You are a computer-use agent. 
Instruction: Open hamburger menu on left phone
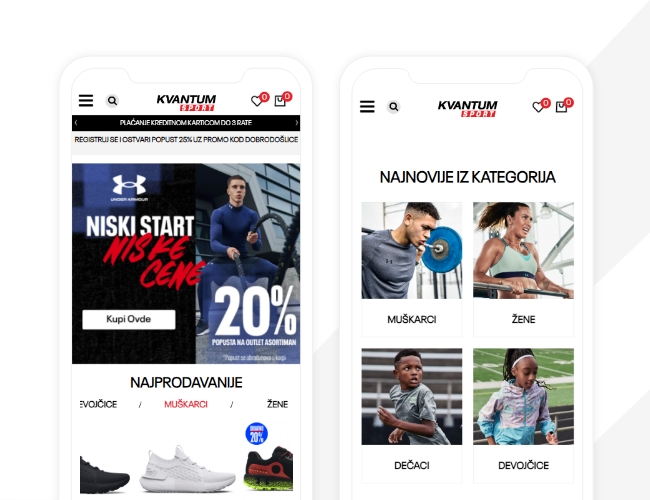click(86, 100)
